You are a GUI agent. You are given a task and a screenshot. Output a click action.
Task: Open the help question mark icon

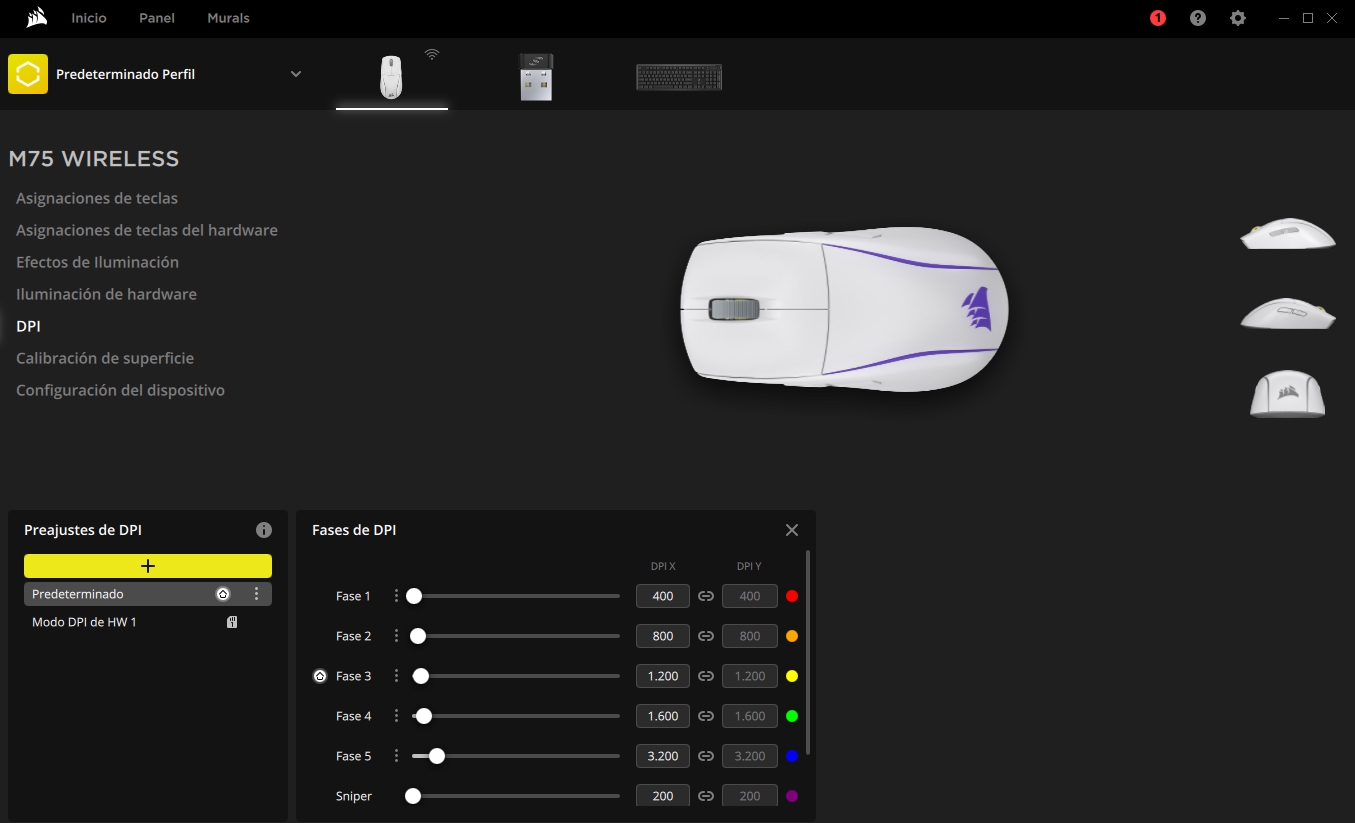click(1198, 18)
